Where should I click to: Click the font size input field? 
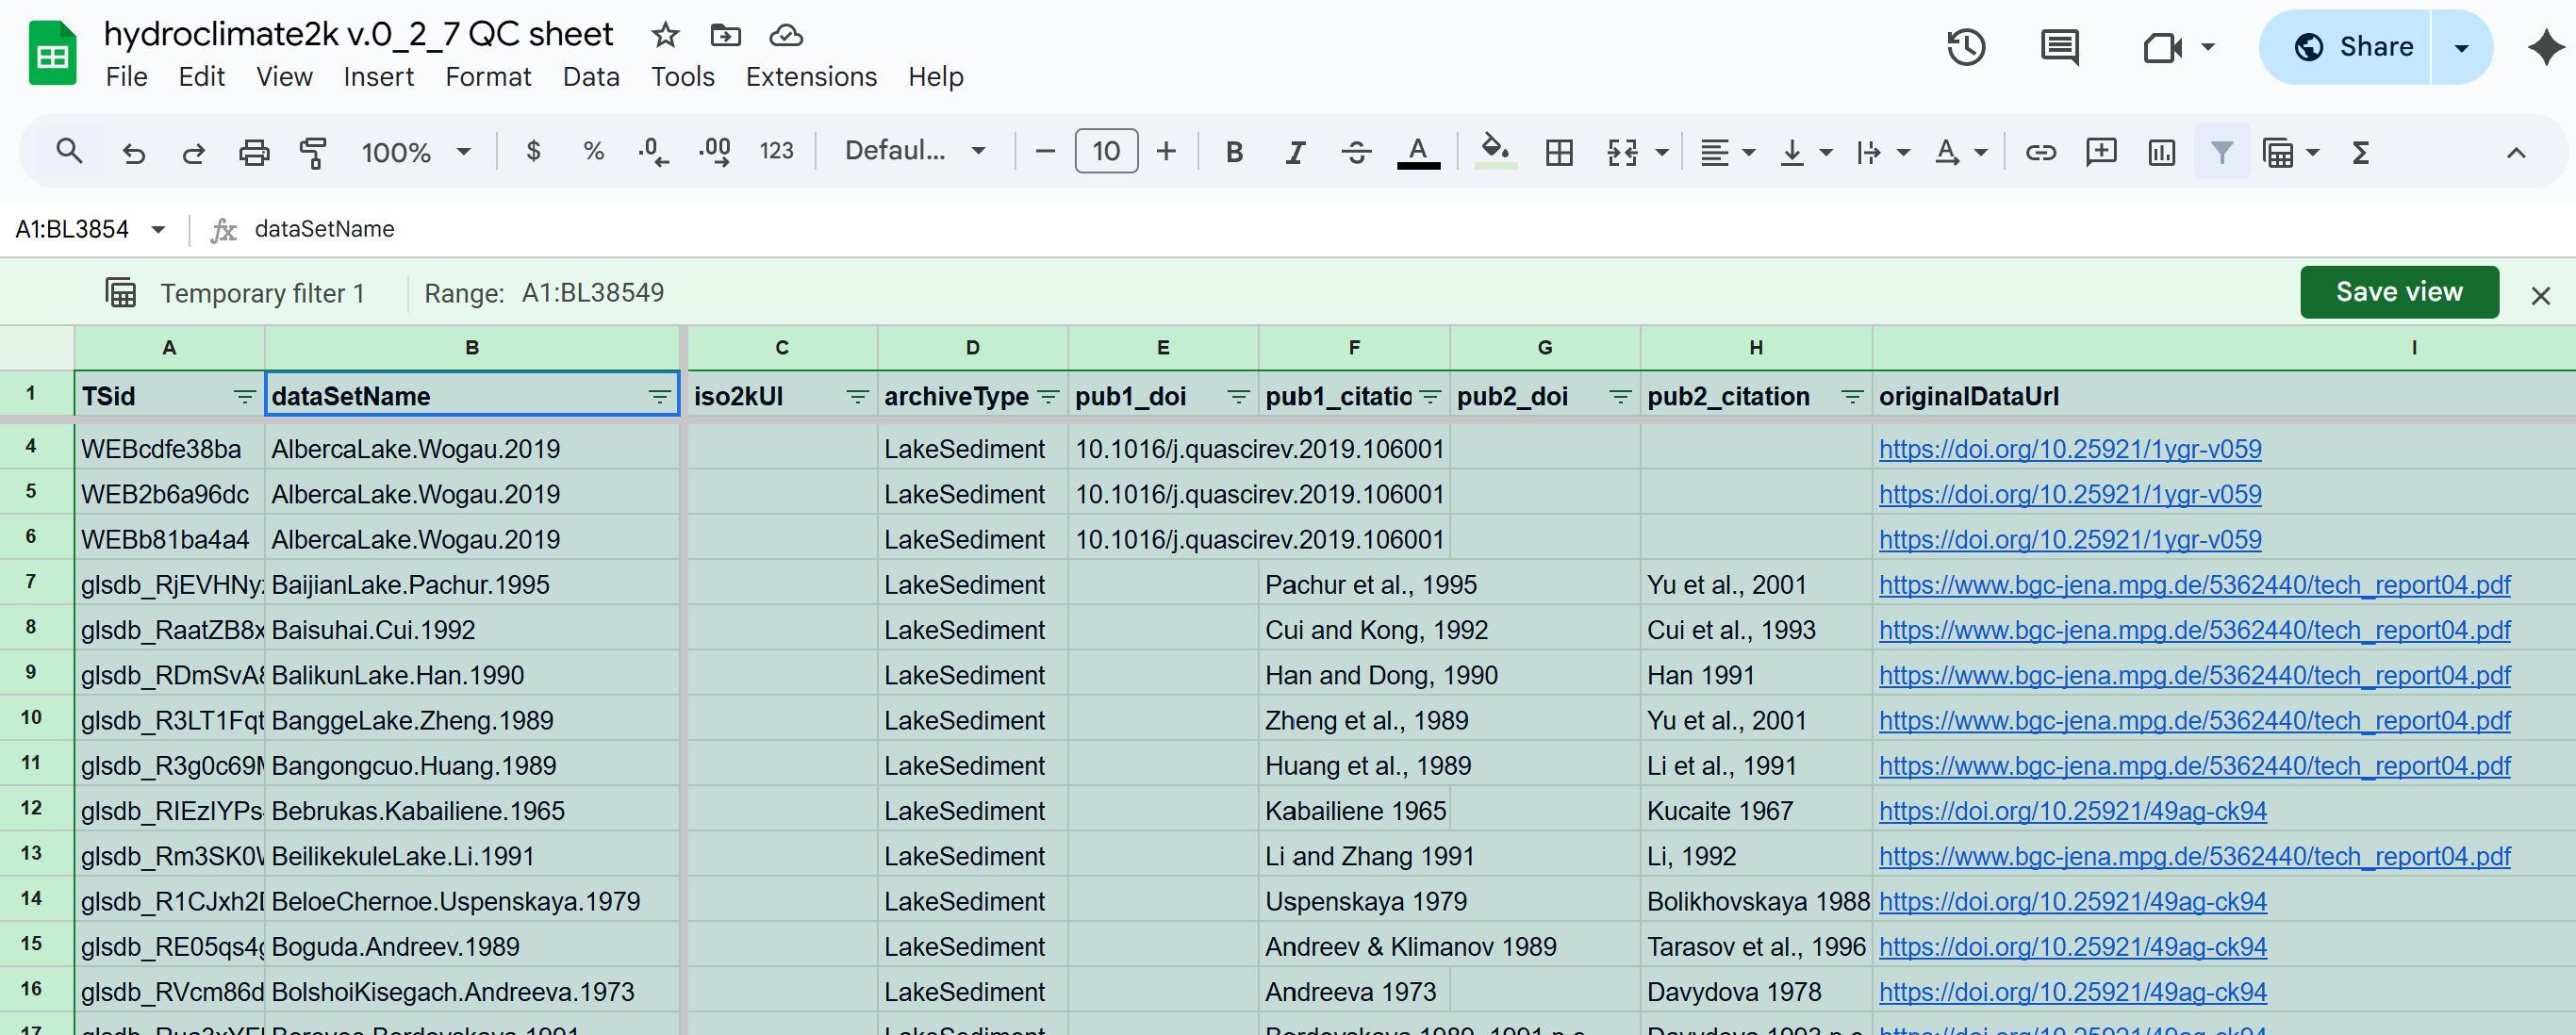click(x=1105, y=151)
